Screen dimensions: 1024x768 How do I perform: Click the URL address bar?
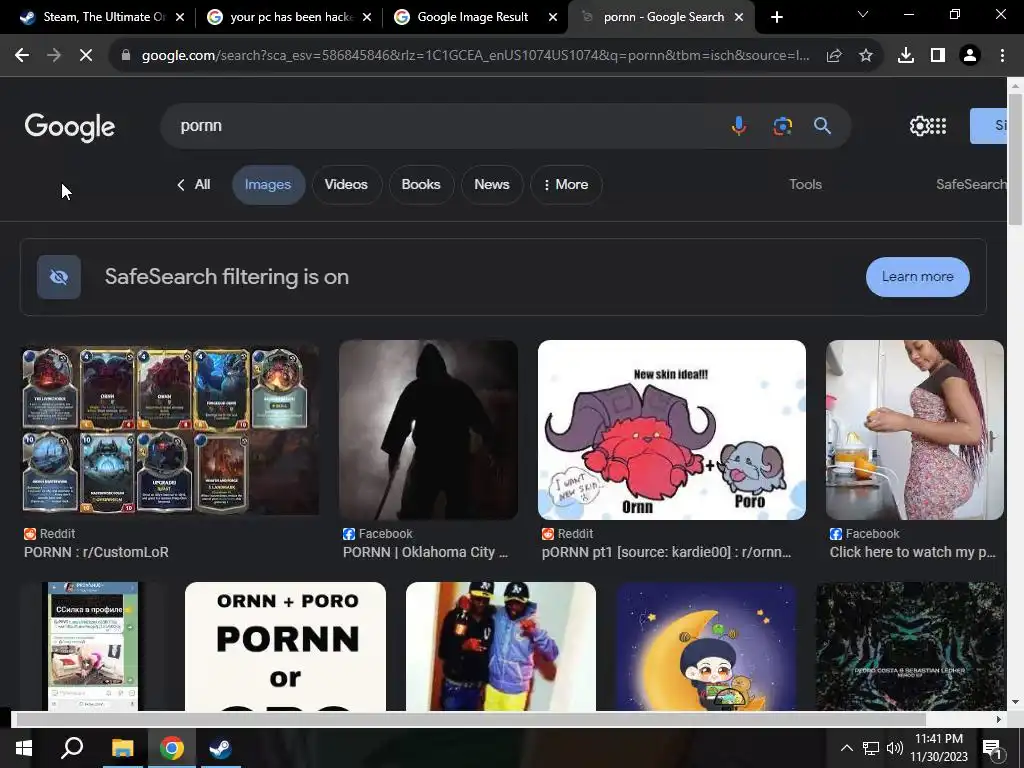475,56
